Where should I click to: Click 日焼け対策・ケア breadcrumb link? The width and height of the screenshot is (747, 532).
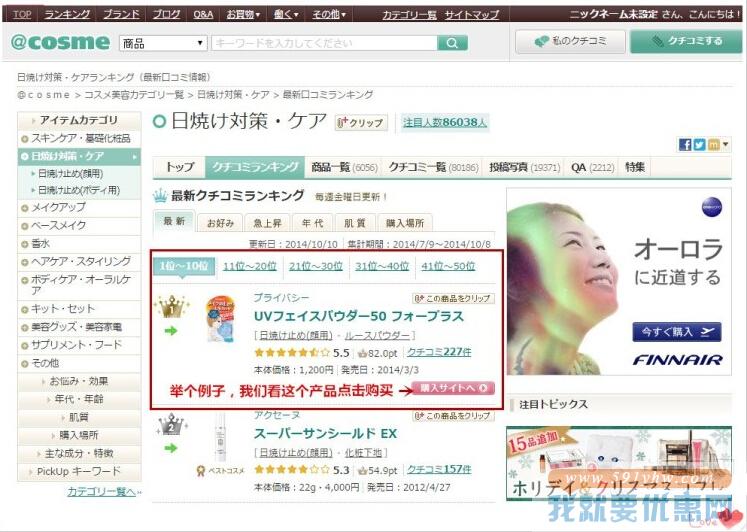click(x=233, y=95)
